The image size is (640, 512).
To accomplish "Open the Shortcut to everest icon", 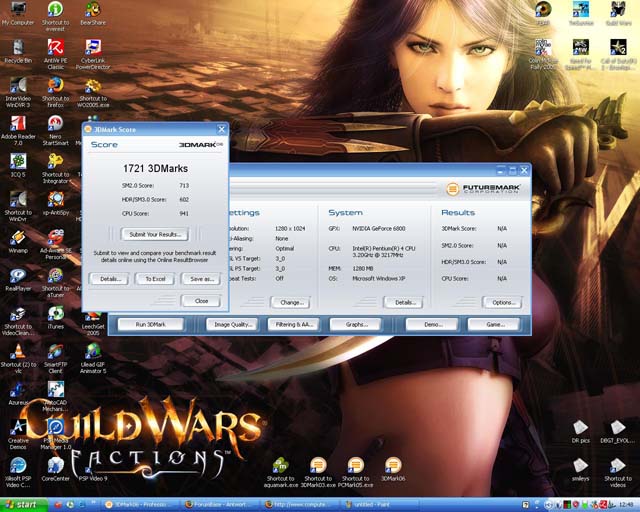I will [x=56, y=16].
